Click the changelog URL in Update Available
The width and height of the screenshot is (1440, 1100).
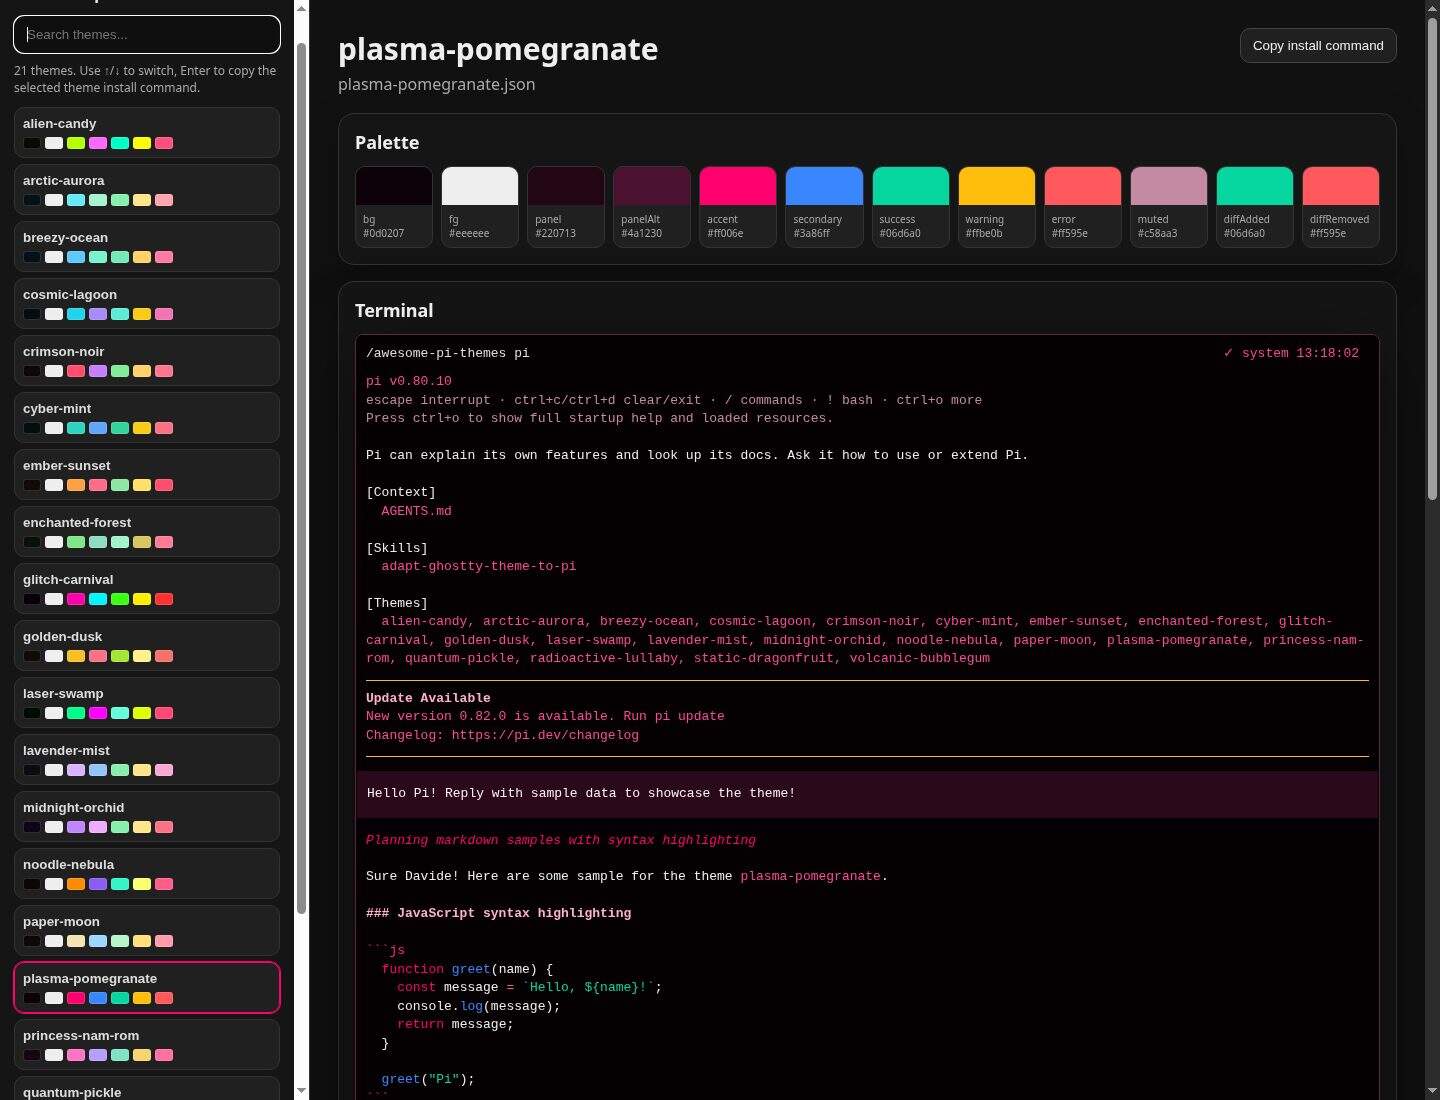pos(545,735)
